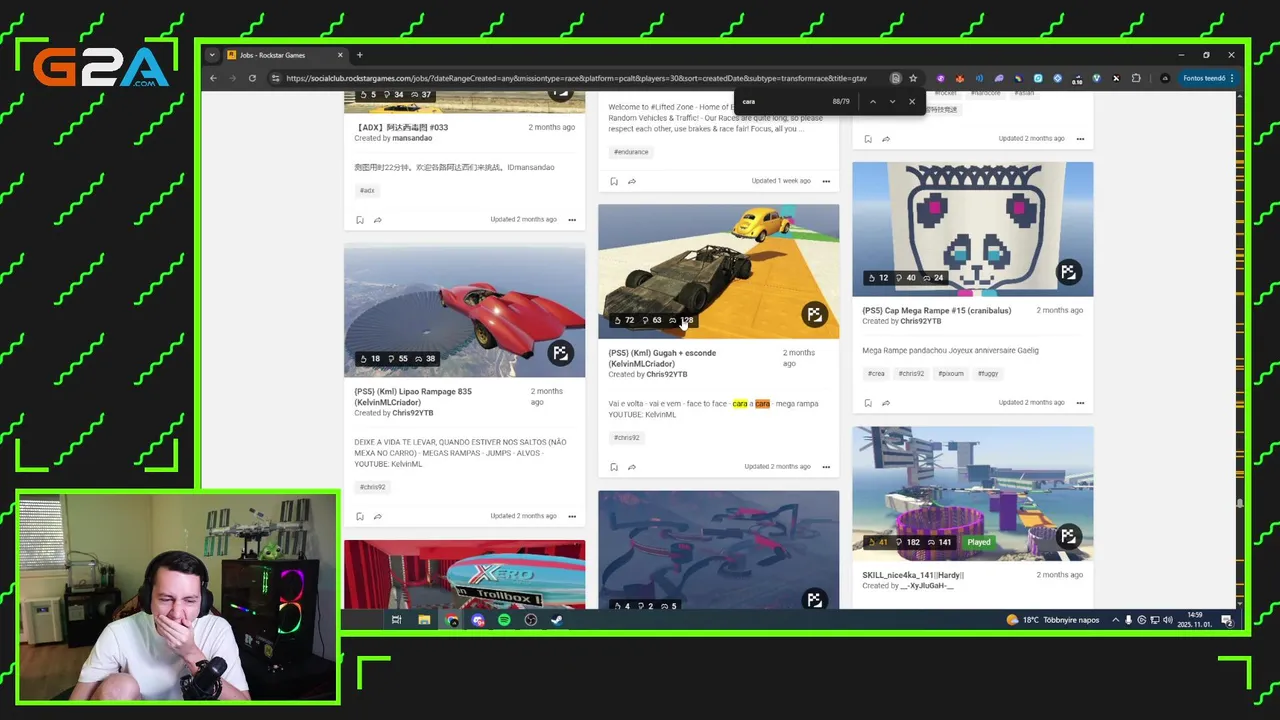Focus the find bar input containing cara
Screen dimensions: 1280x720
(783, 101)
